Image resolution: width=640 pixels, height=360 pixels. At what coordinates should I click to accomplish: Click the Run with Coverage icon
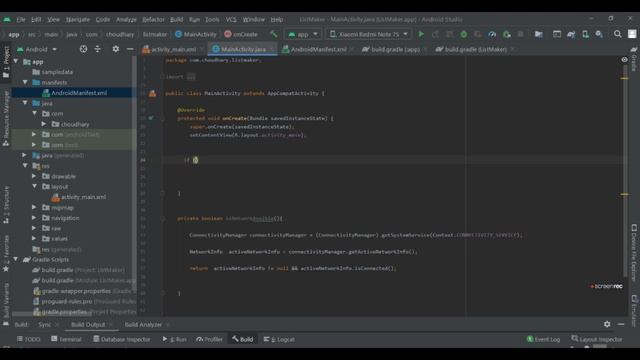[x=478, y=34]
